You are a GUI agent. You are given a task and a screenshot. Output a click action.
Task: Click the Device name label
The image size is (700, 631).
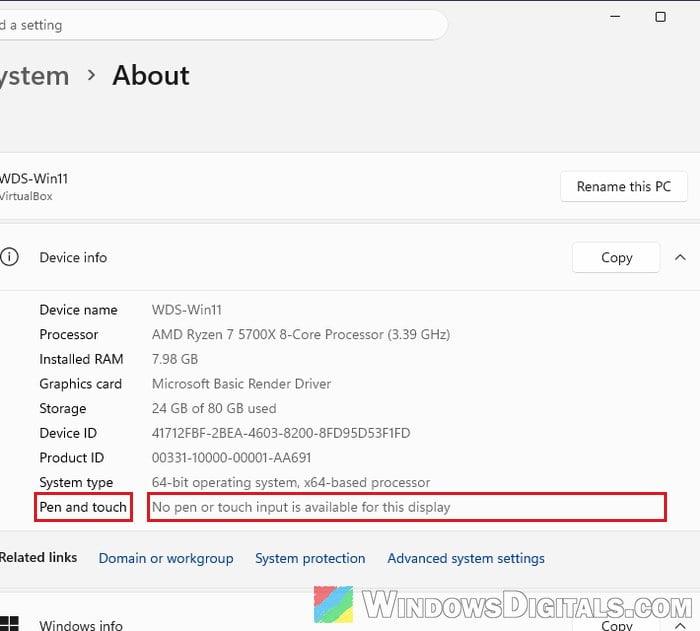pos(79,310)
